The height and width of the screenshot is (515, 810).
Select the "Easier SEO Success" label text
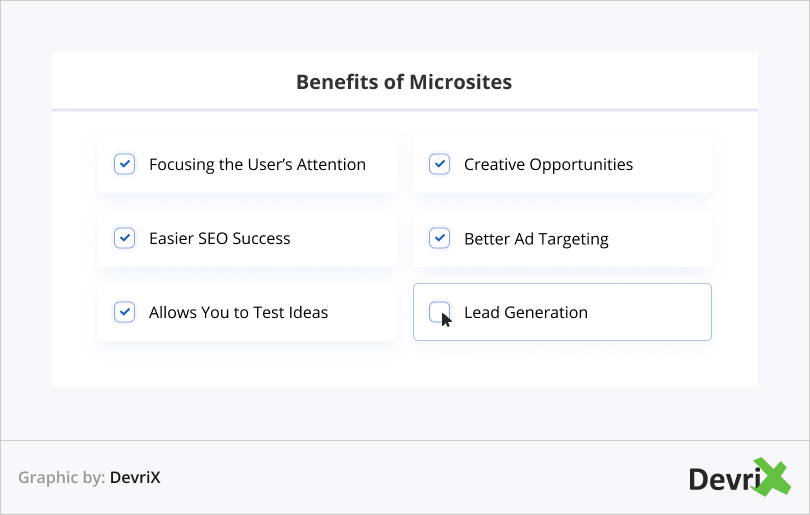point(219,238)
